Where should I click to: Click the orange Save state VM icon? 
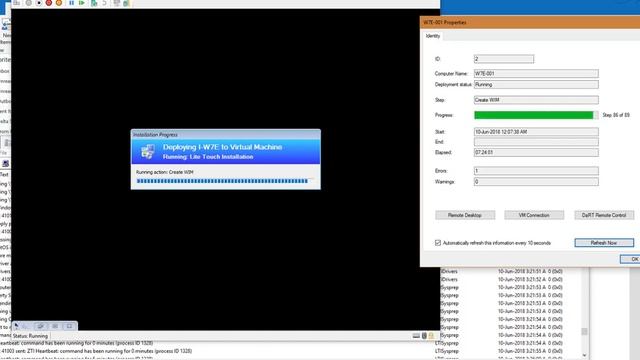coord(59,3)
